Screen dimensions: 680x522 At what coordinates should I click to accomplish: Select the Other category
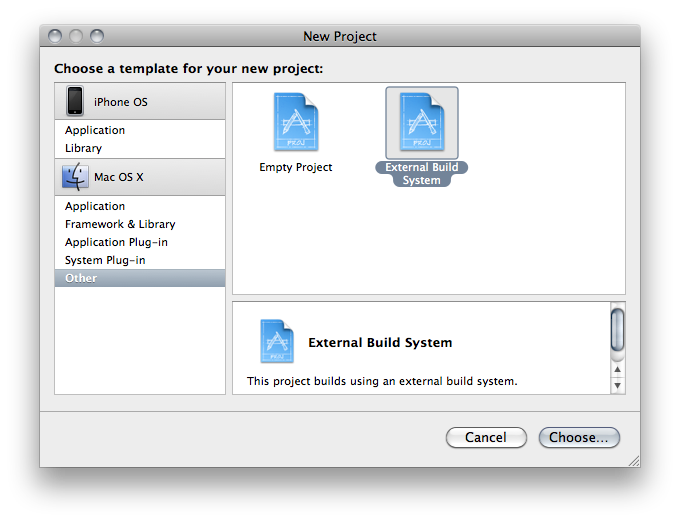140,278
